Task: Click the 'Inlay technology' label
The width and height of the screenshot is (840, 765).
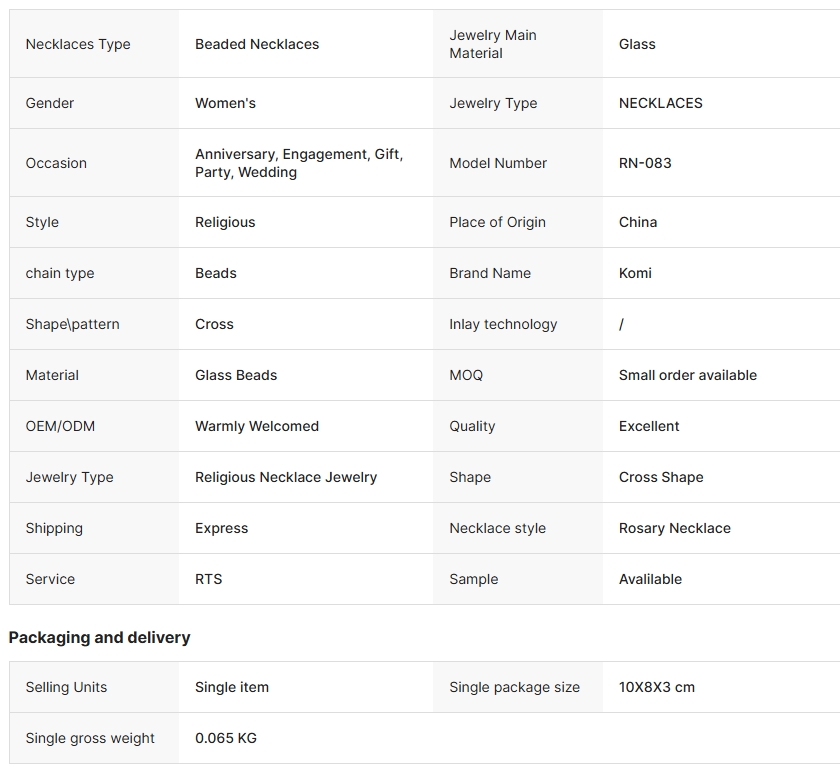Action: pyautogui.click(x=503, y=324)
